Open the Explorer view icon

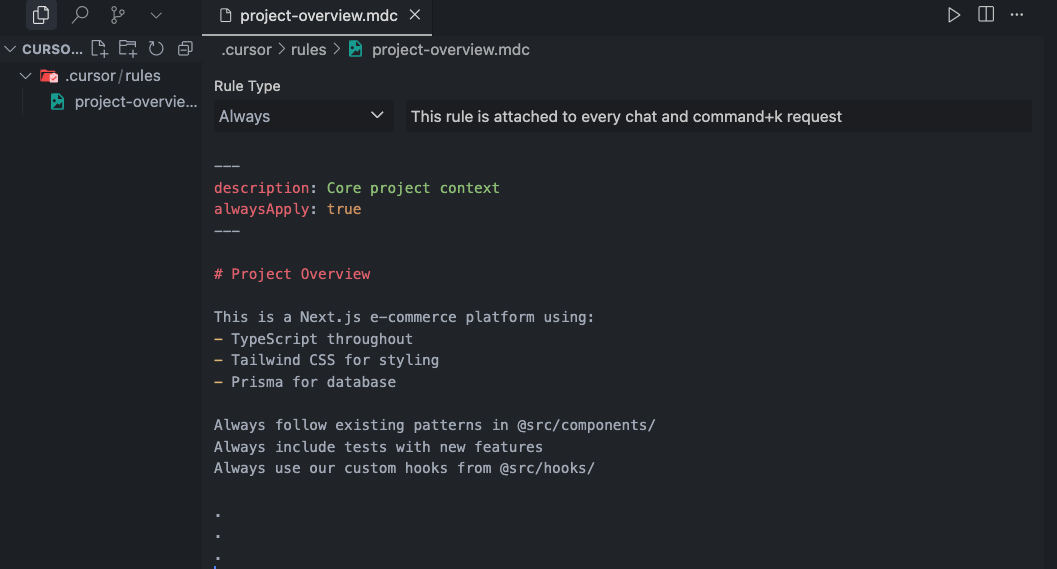point(41,14)
